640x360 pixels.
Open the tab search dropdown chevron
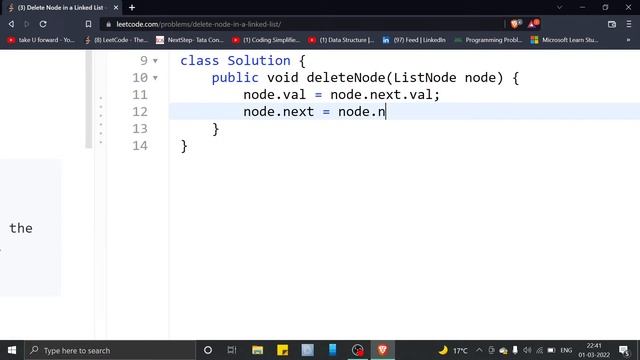click(x=560, y=7)
